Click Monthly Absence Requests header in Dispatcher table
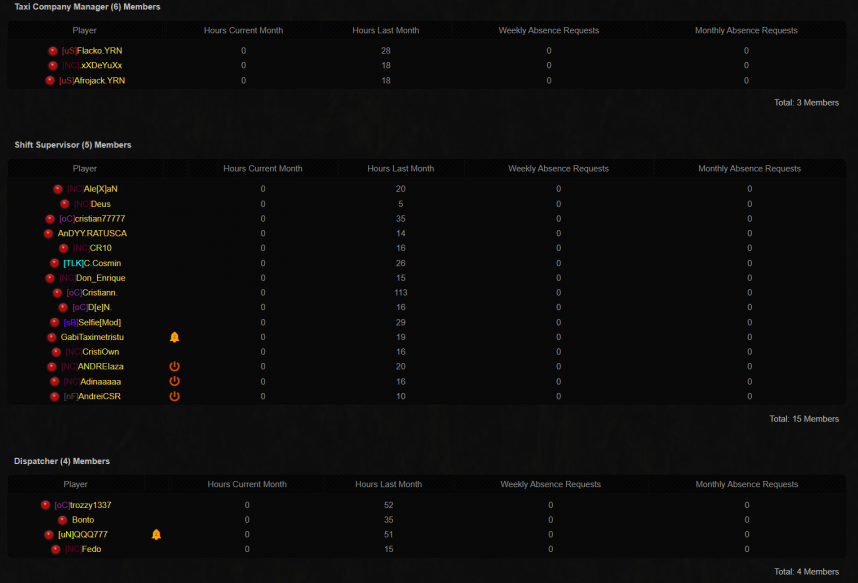Image resolution: width=858 pixels, height=583 pixels. click(x=746, y=484)
